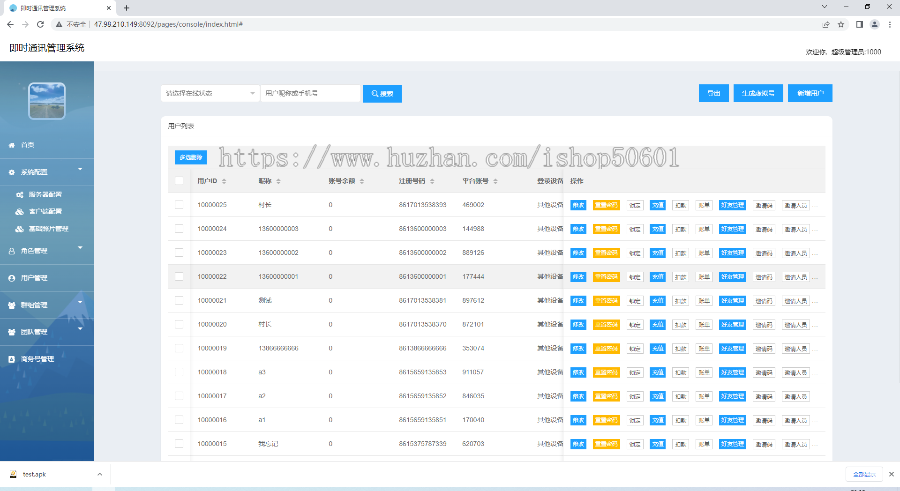Open 服务器配置 in the sidebar

[x=45, y=195]
